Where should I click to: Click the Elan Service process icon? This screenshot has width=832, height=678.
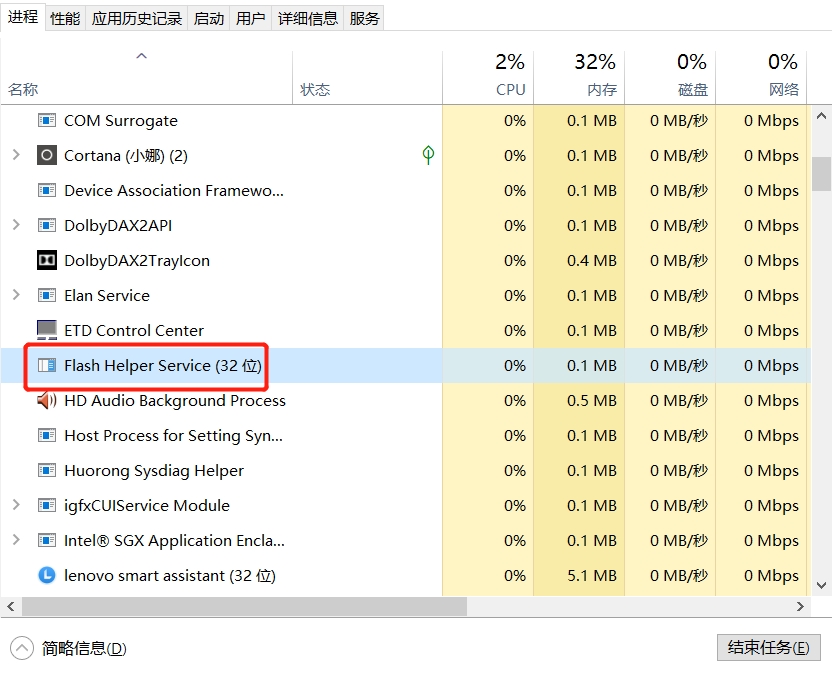(x=47, y=295)
